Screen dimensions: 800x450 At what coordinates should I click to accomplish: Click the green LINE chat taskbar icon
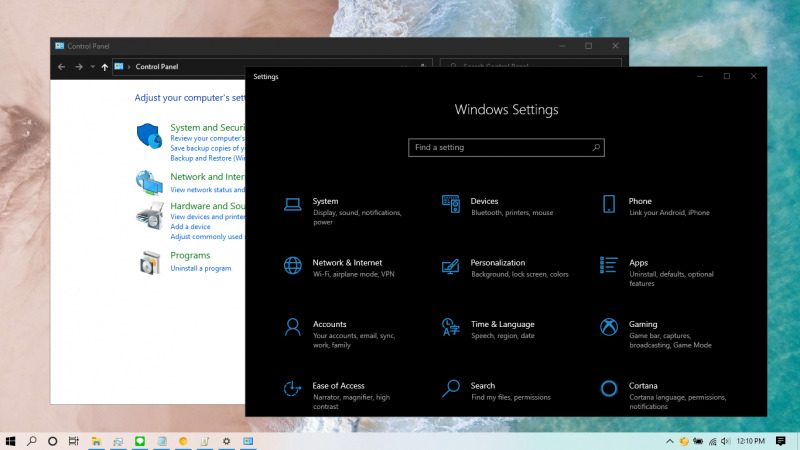point(140,441)
